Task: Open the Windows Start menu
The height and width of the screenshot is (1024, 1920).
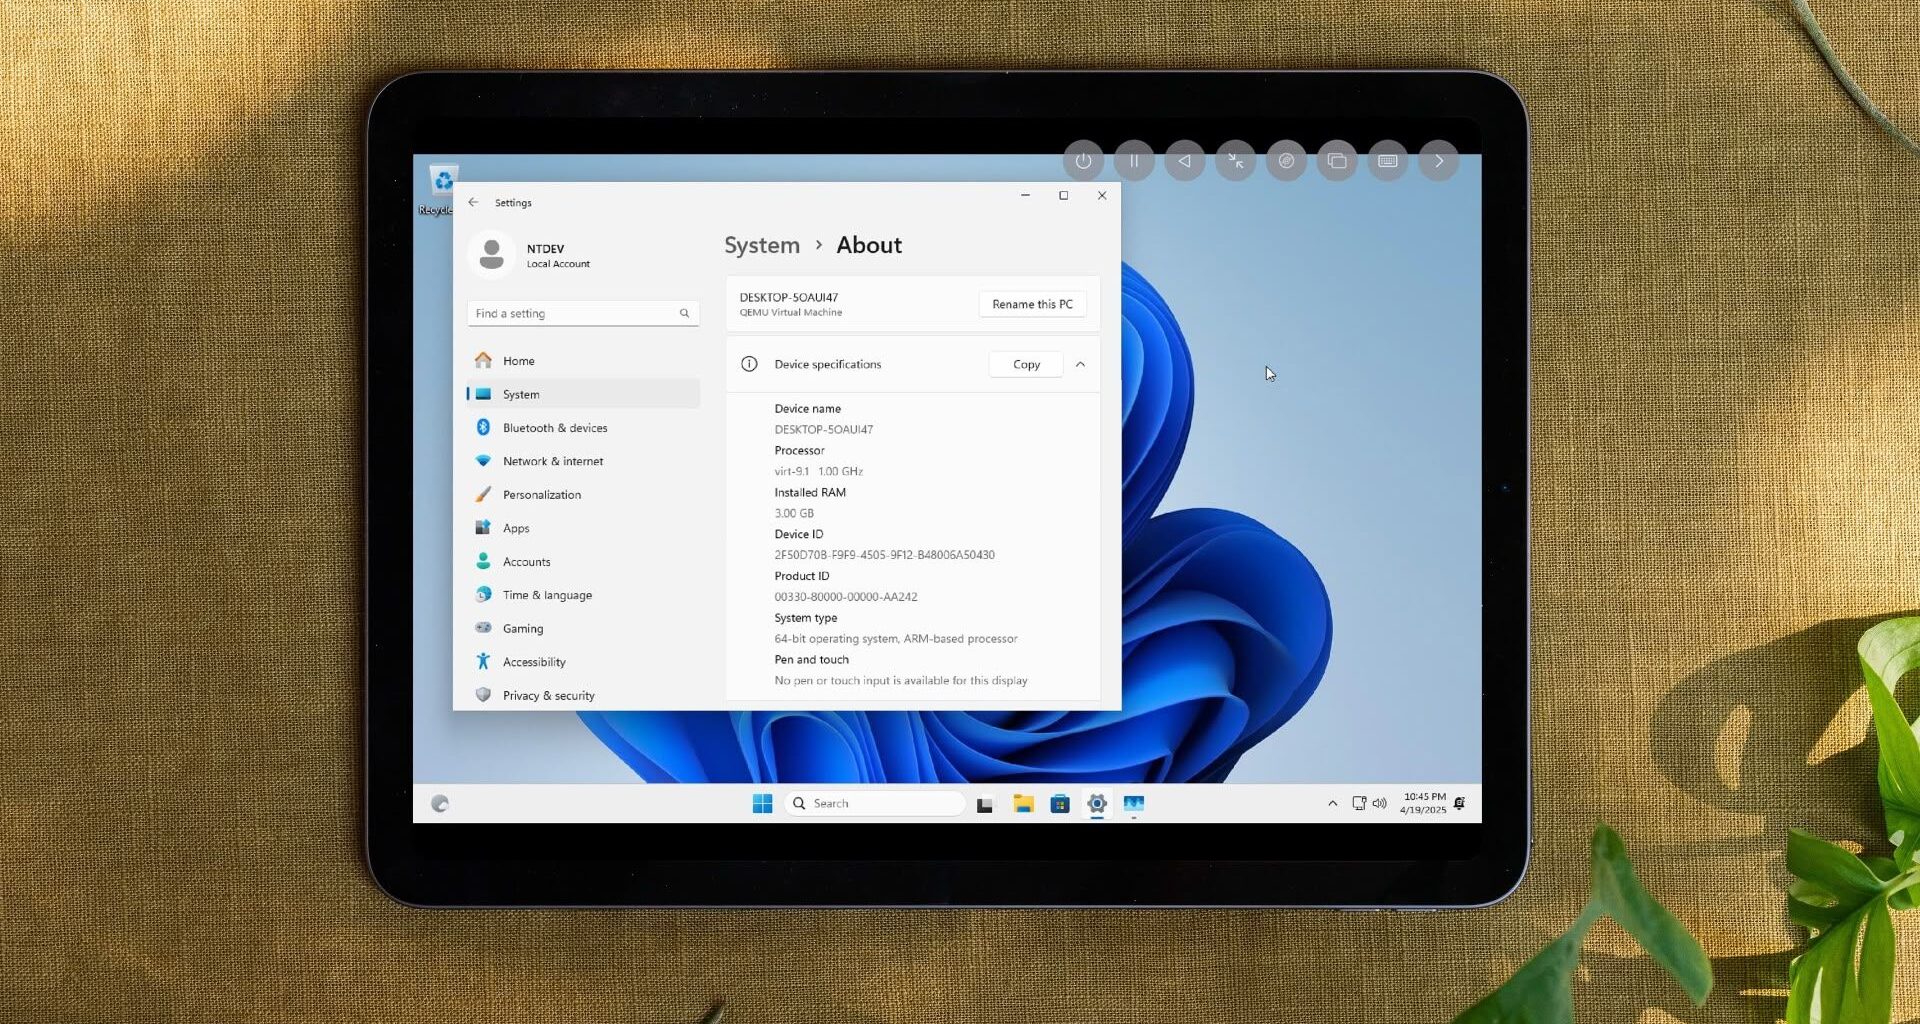Action: pos(762,803)
